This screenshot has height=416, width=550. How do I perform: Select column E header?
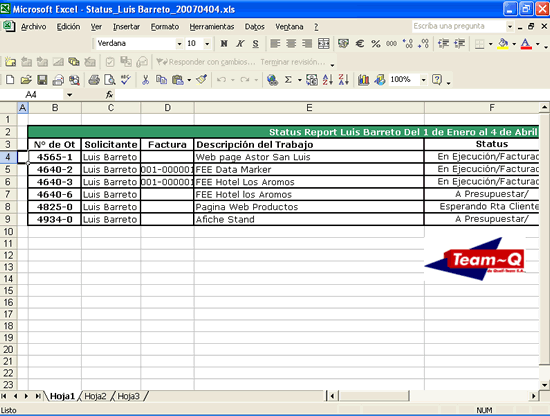(309, 108)
